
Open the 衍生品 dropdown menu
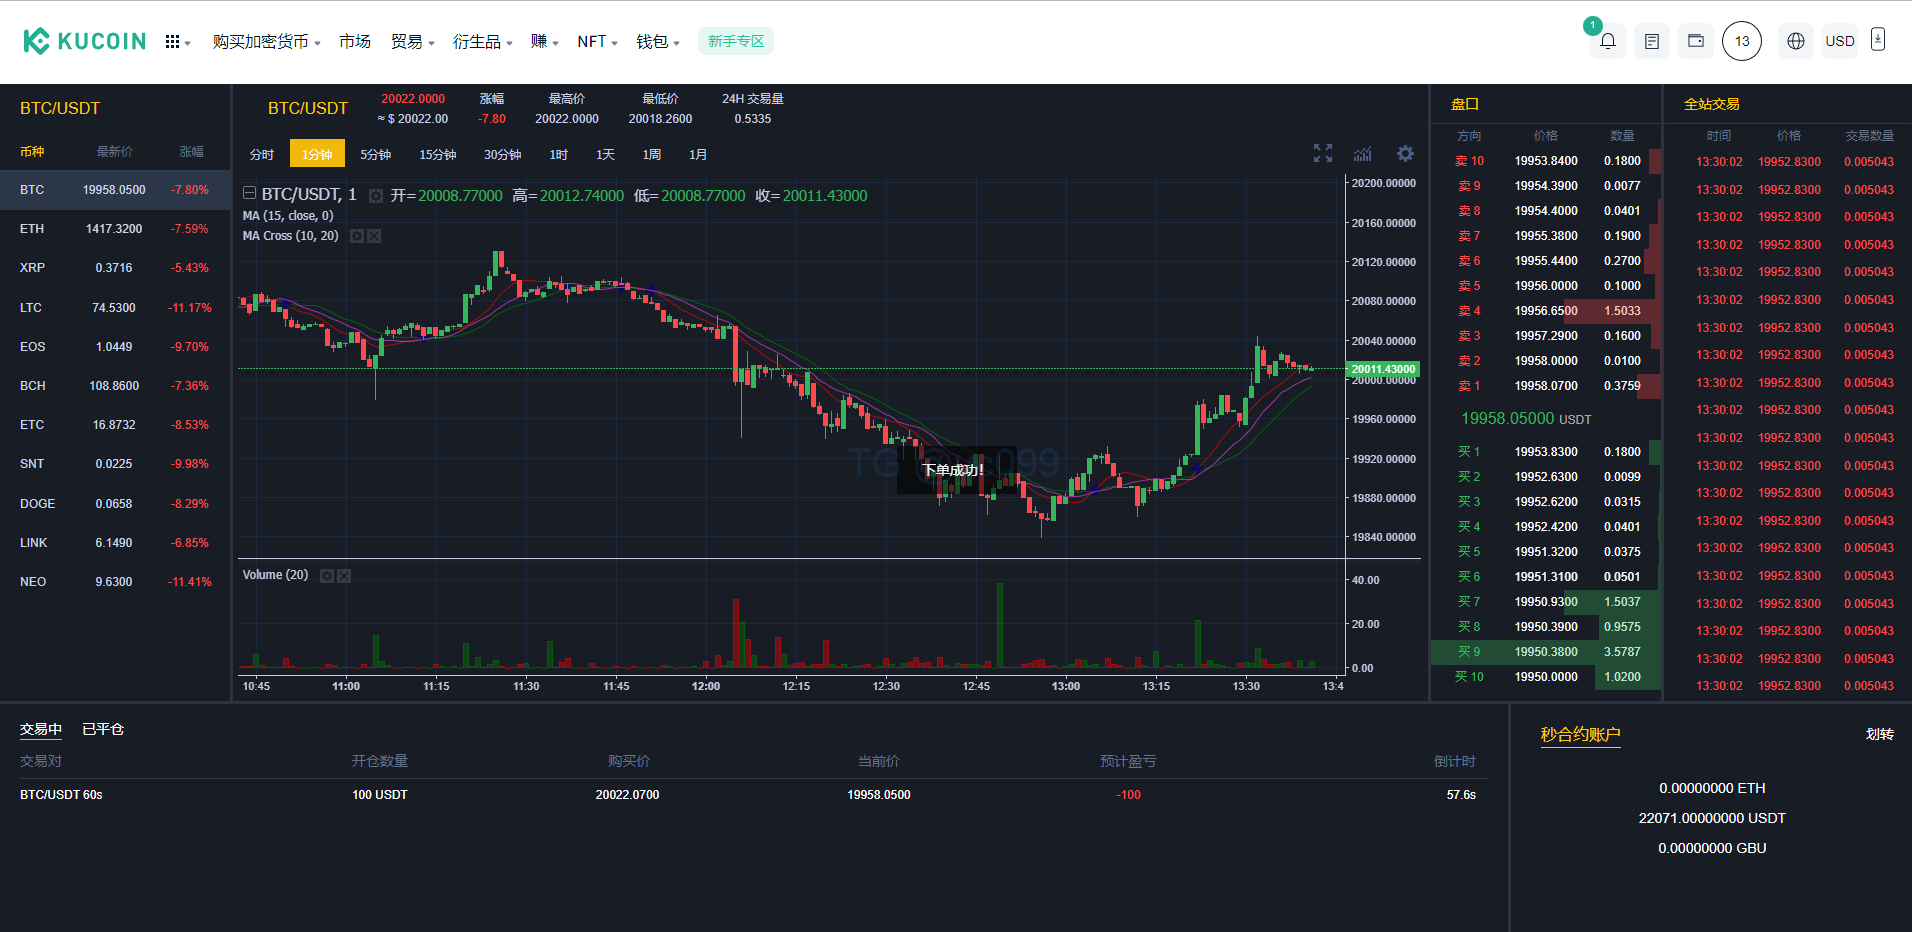[x=482, y=42]
